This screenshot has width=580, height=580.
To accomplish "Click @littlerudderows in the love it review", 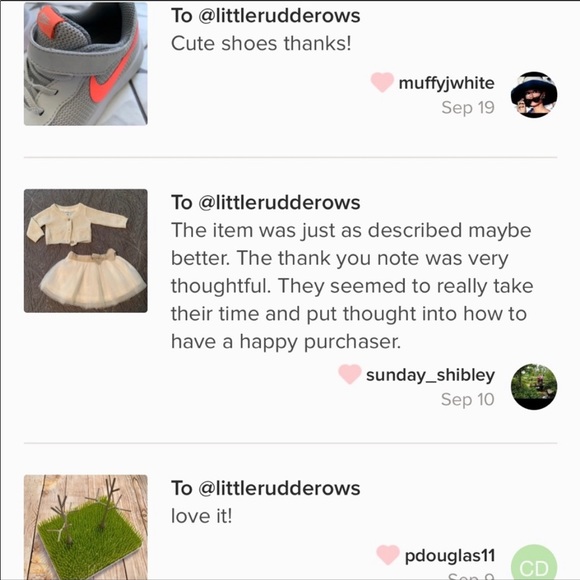I will click(279, 488).
